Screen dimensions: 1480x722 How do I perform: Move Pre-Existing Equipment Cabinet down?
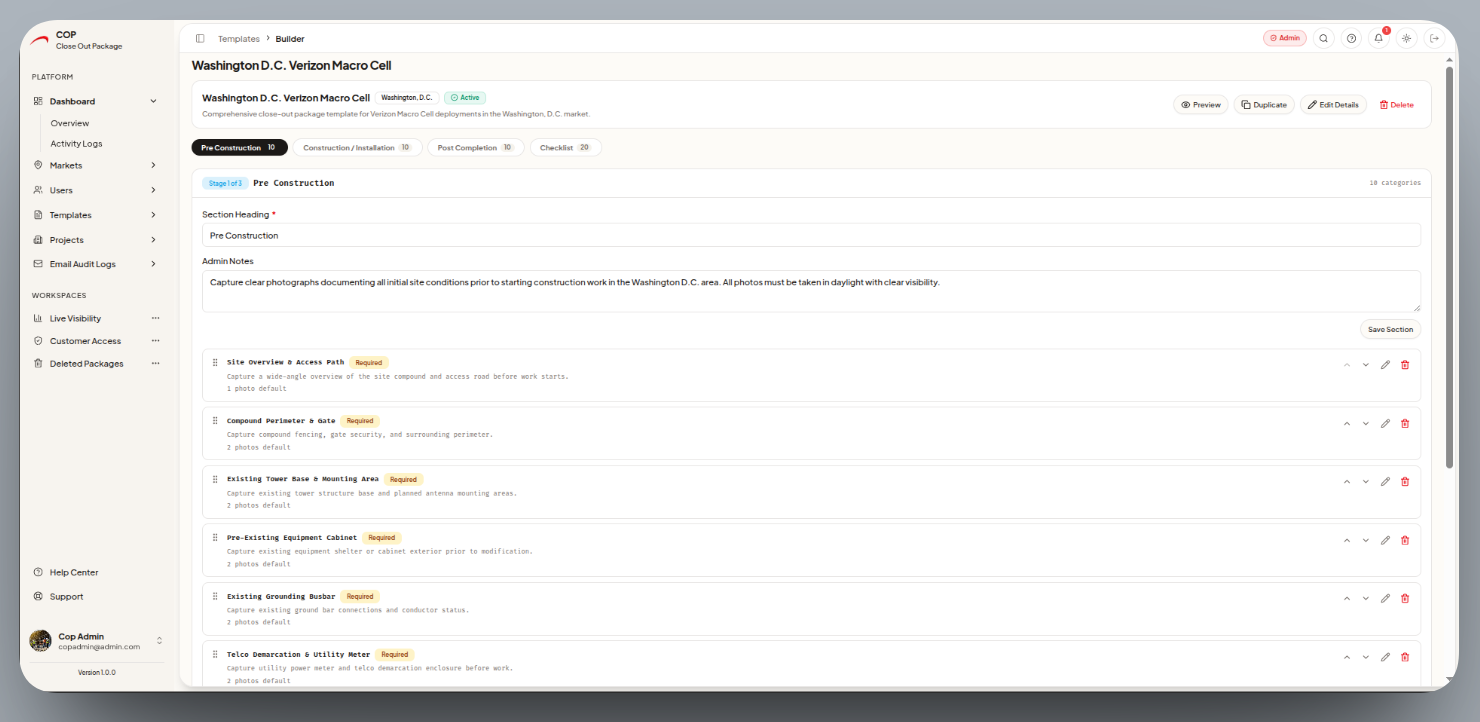point(1366,540)
